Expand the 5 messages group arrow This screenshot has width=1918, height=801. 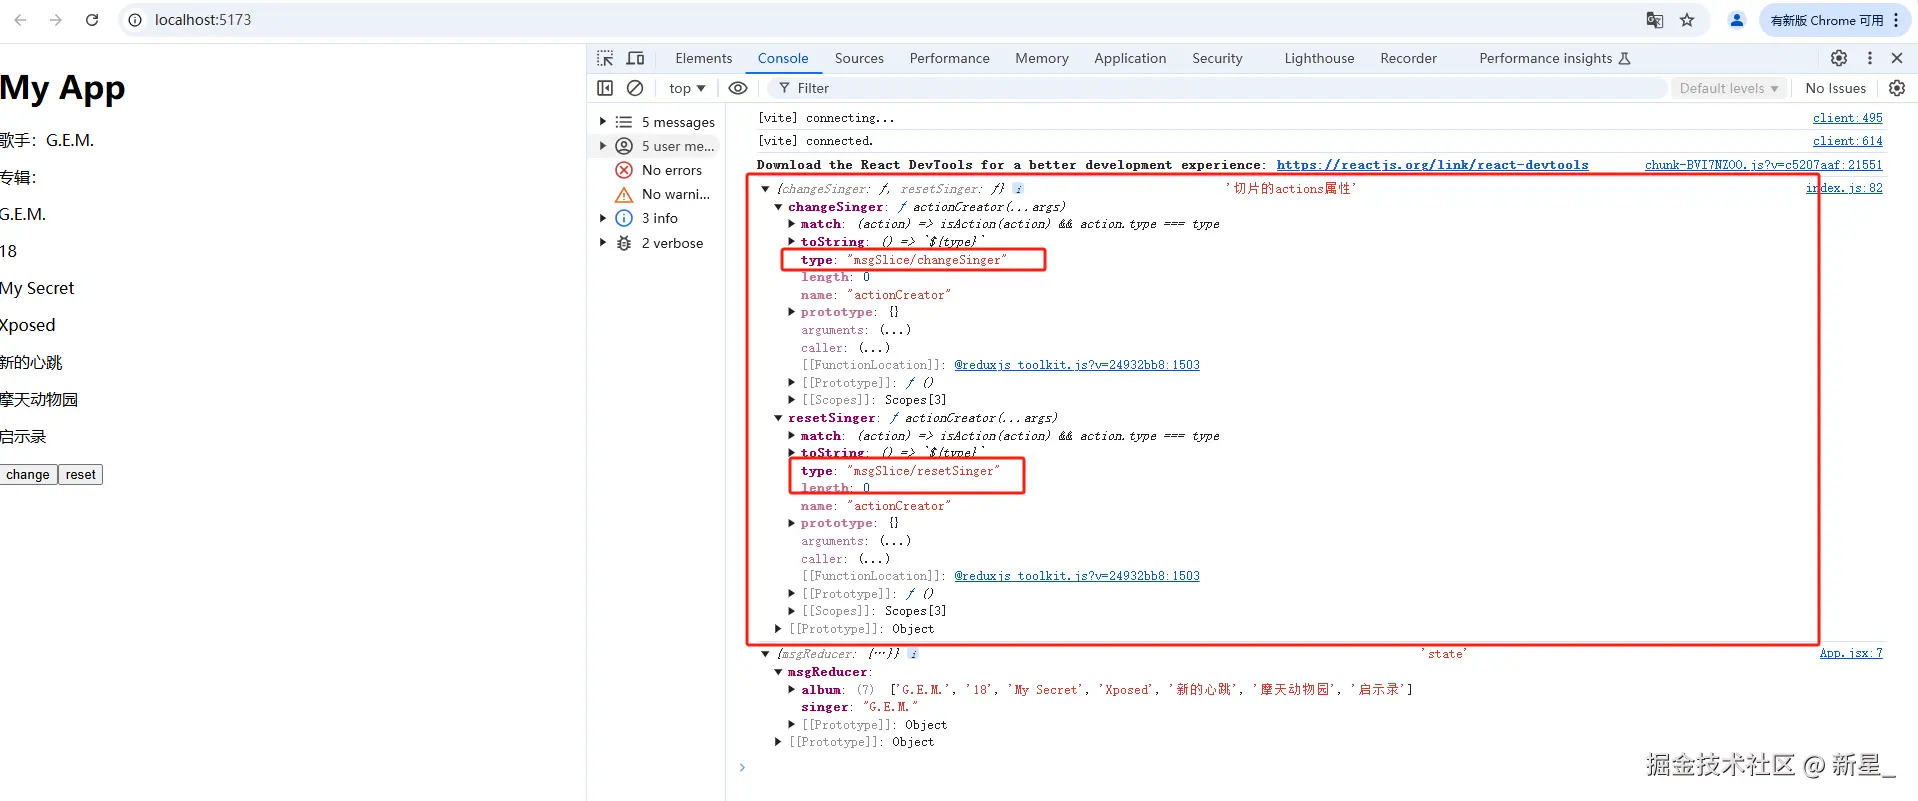[x=602, y=122]
